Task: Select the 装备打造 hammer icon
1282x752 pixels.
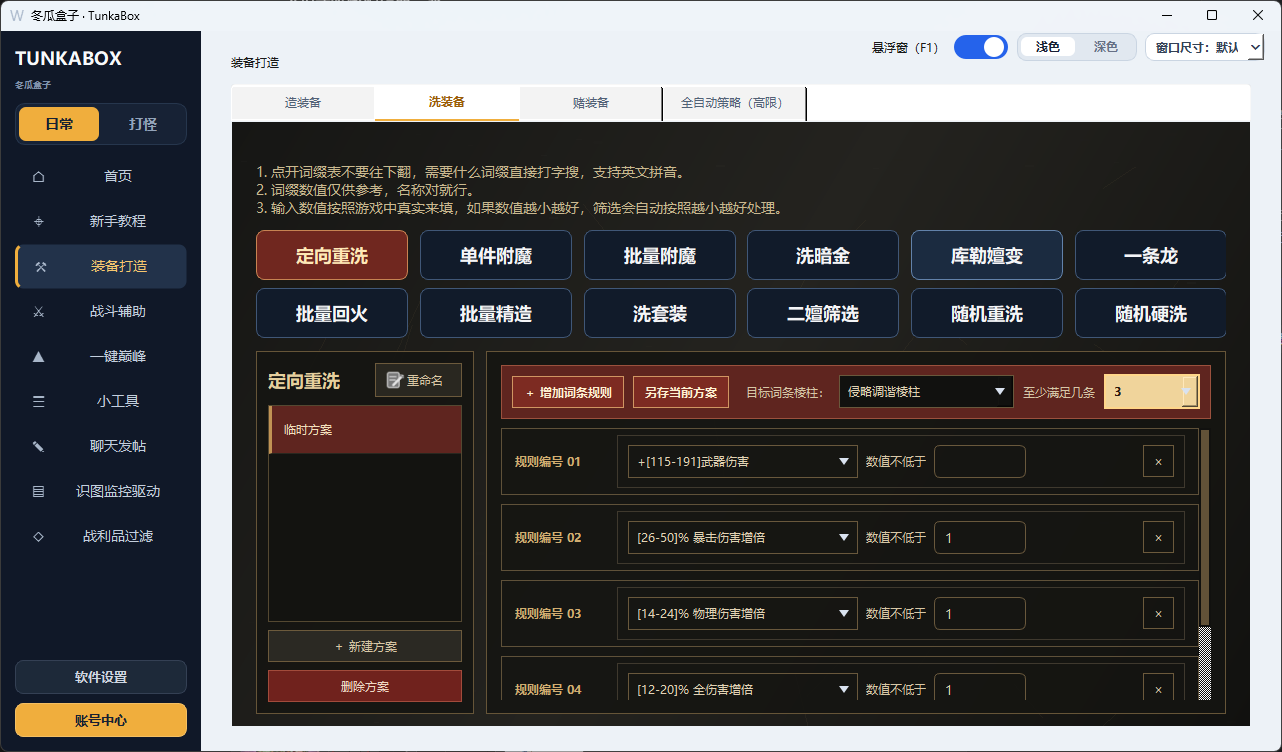Action: tap(41, 267)
